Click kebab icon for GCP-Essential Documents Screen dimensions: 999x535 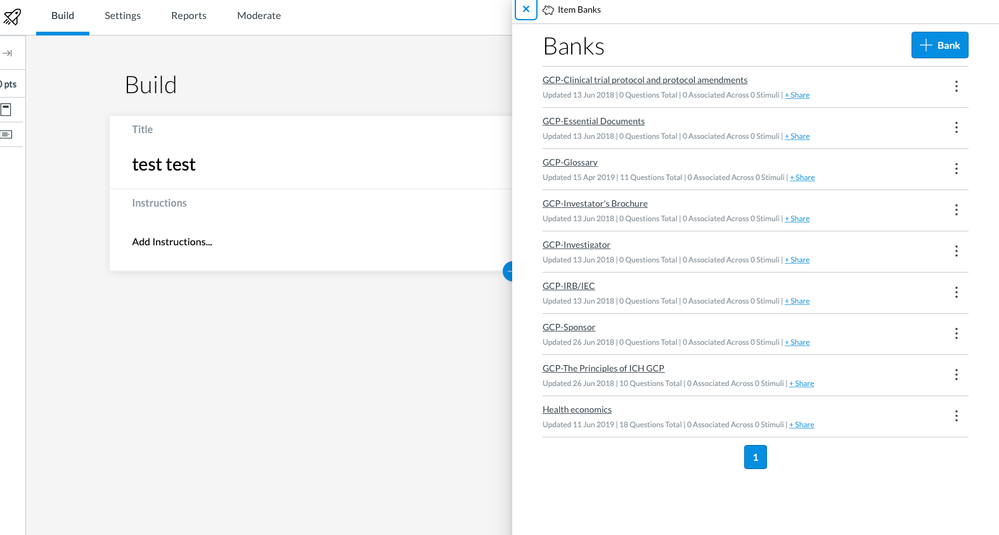point(955,128)
